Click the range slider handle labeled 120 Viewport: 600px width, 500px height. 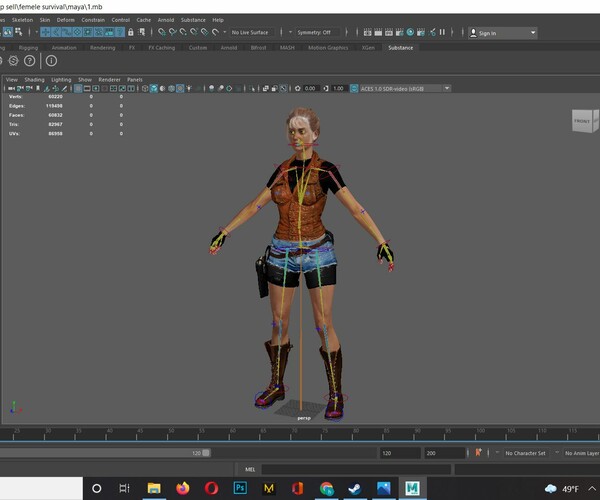(206, 453)
